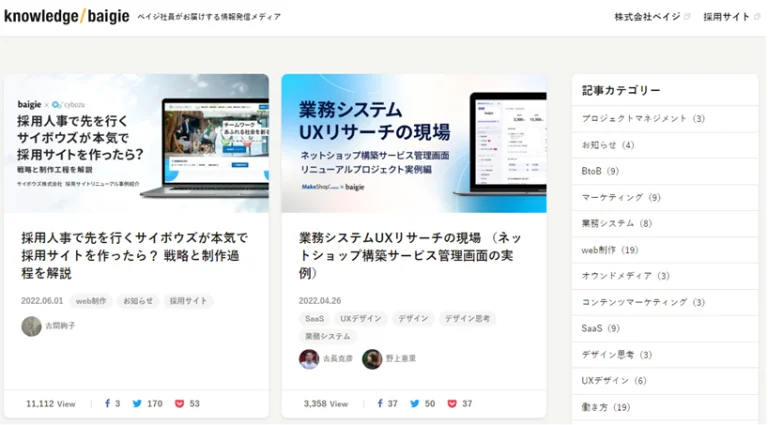Viewport: 768px width, 425px height.
Task: Click the Facebook share icon on the Cybozu article
Action: click(x=107, y=403)
